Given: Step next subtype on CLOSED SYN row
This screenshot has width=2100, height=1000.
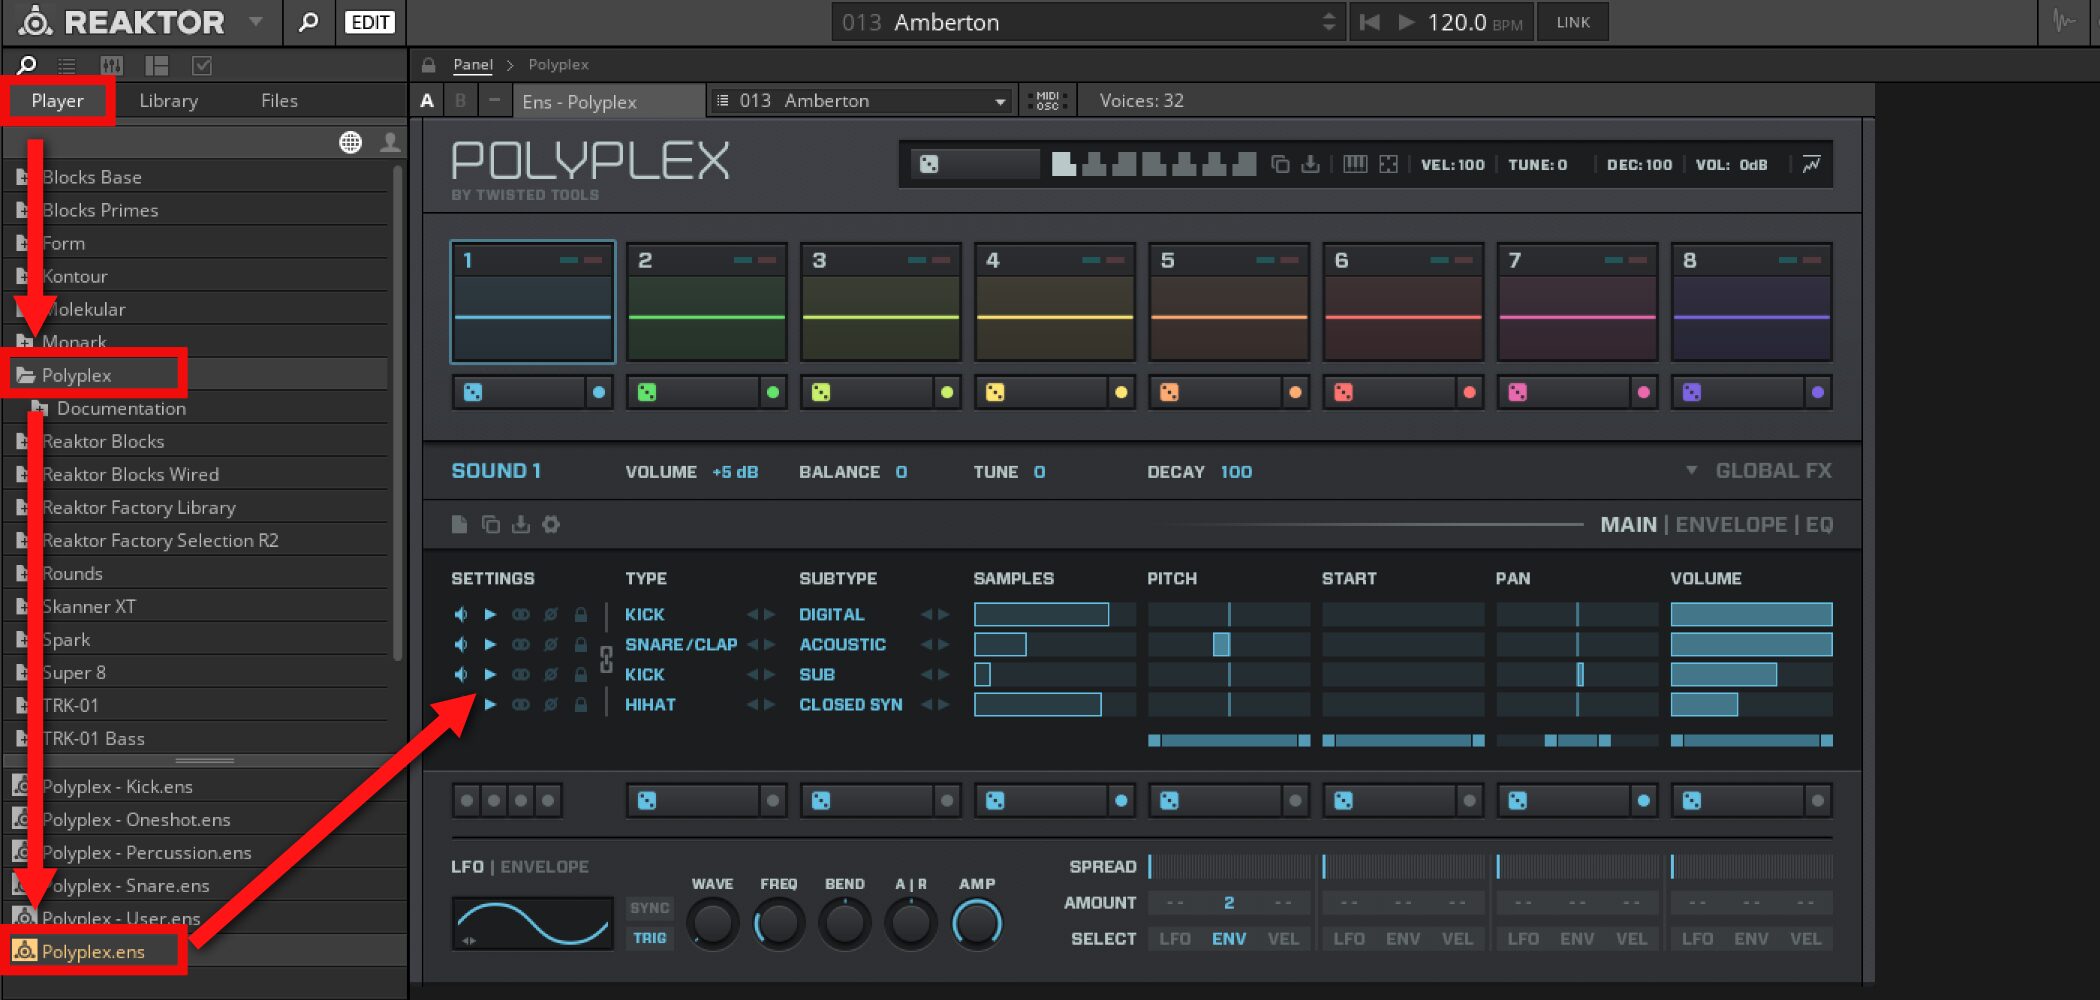Looking at the screenshot, I should pos(943,704).
